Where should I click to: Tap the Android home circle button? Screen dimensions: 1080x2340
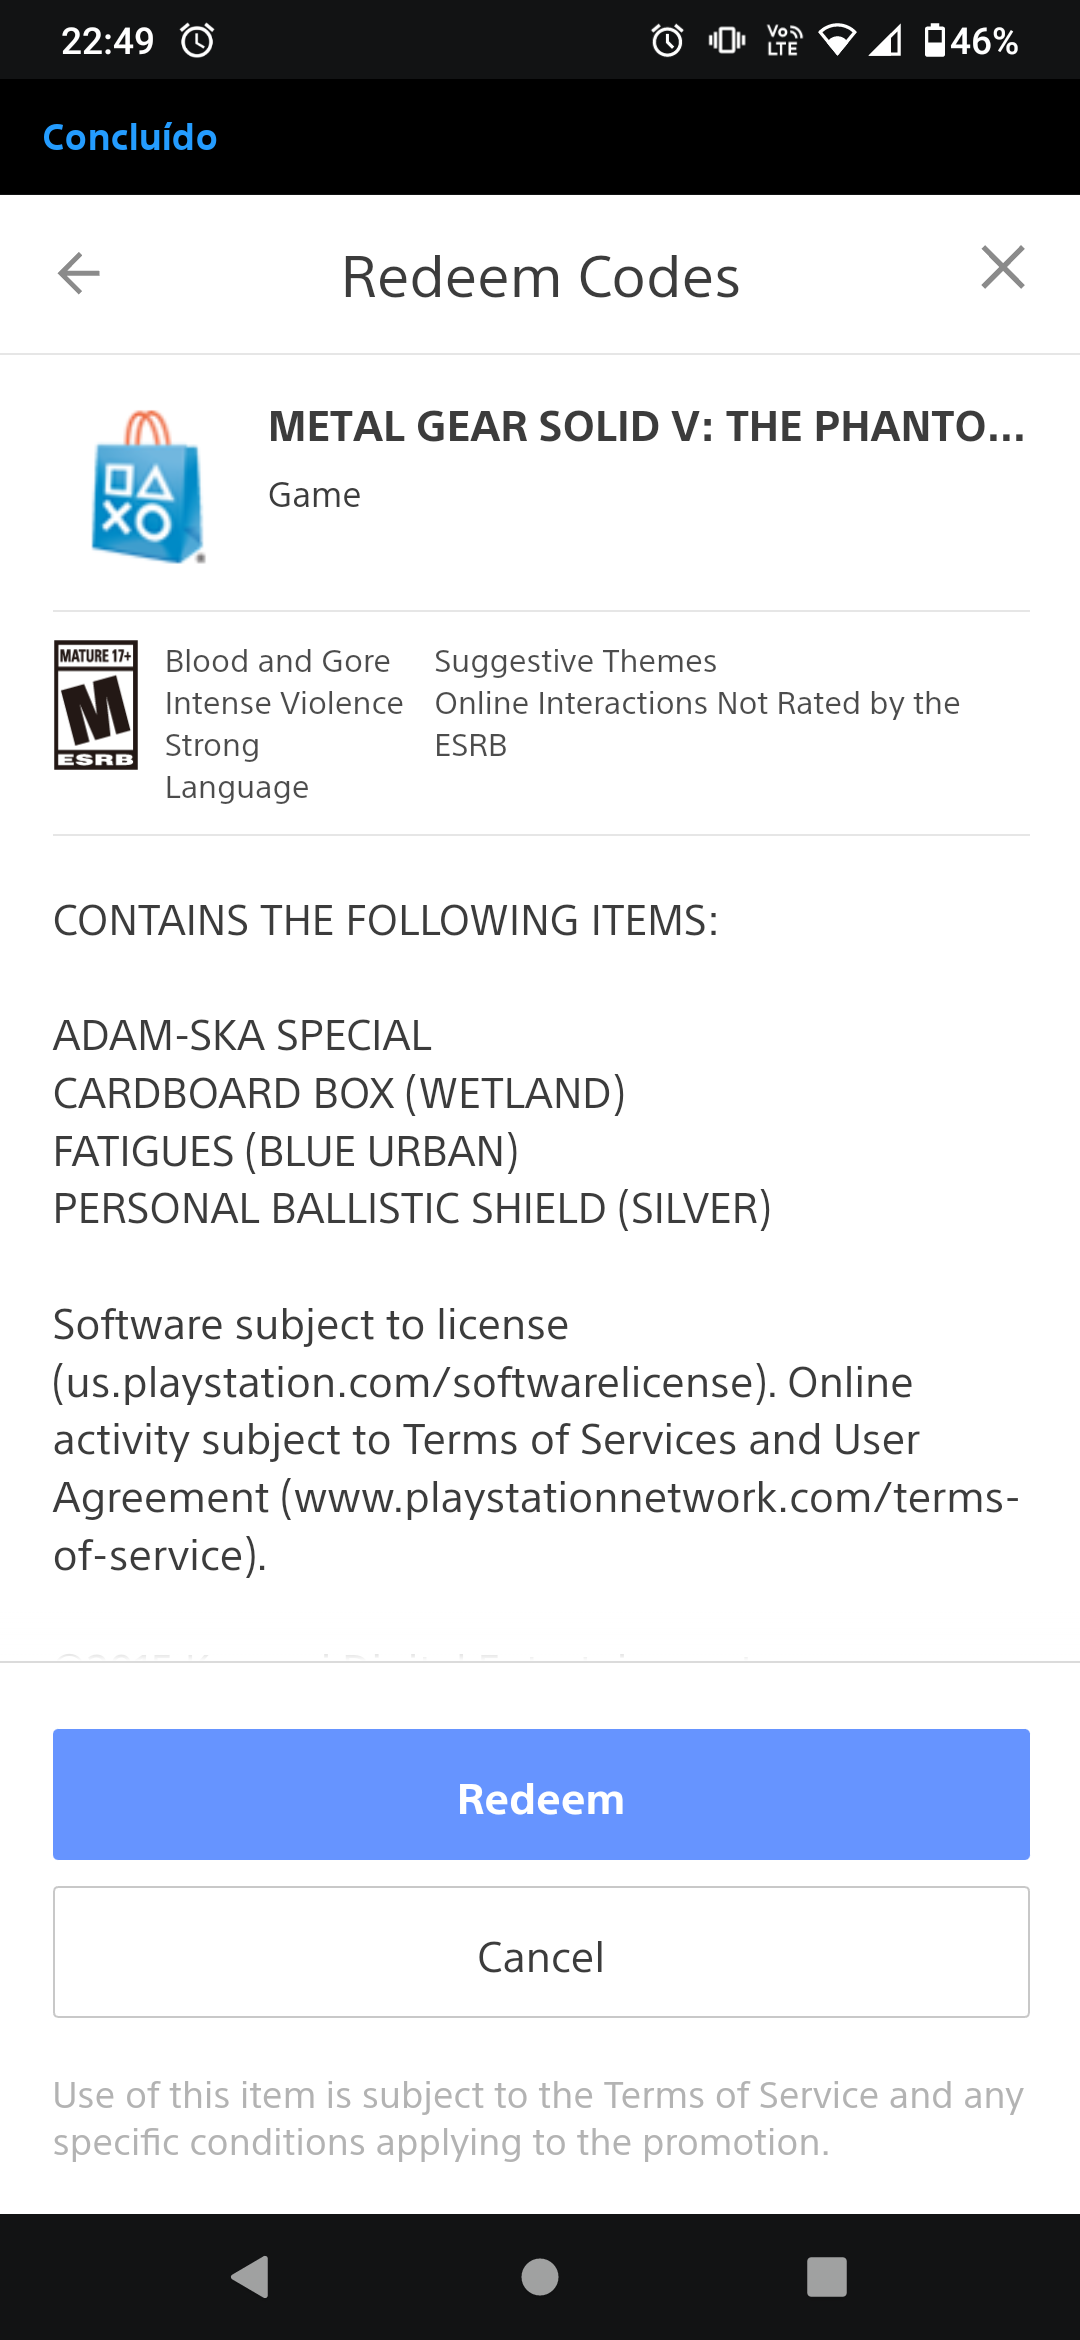(540, 2277)
